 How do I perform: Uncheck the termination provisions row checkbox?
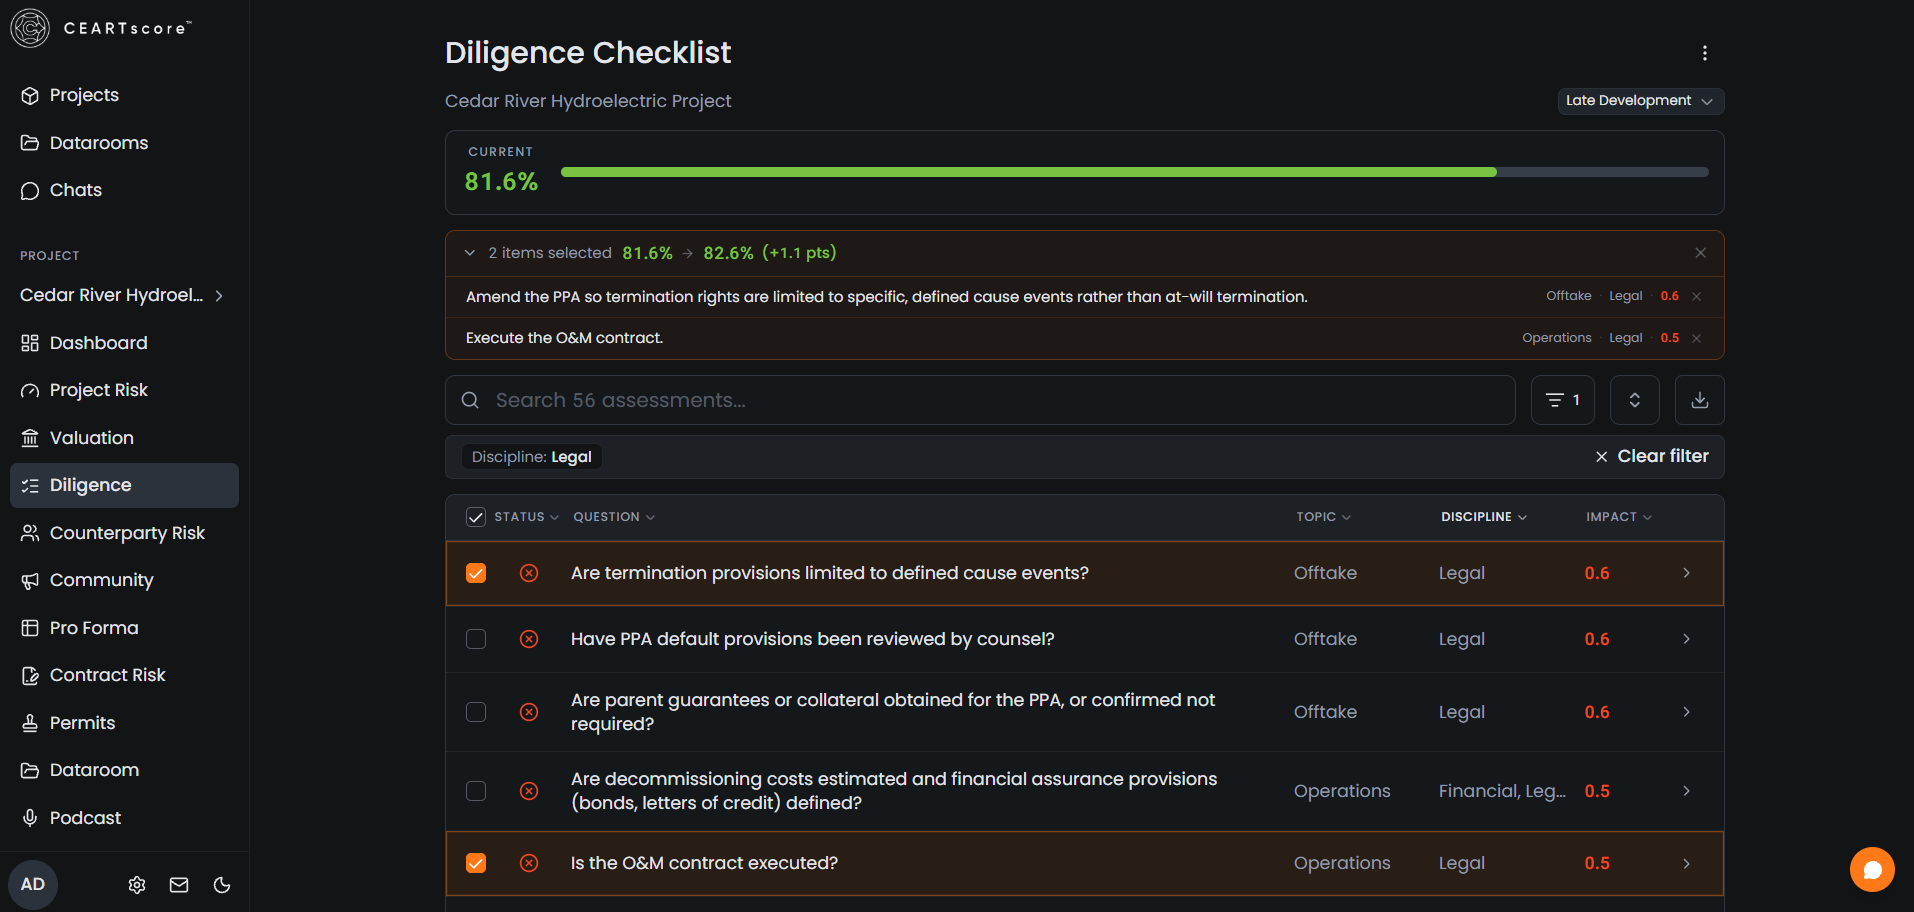(x=476, y=573)
